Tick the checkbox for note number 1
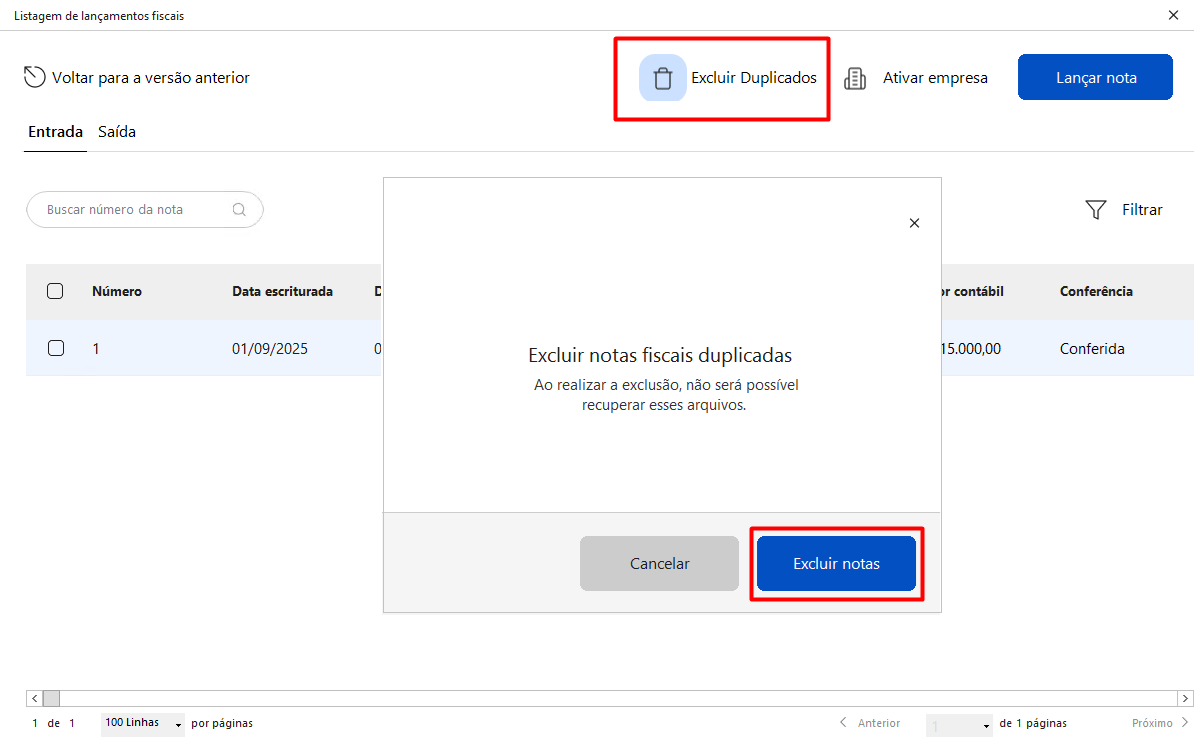Image resolution: width=1194 pixels, height=743 pixels. pyautogui.click(x=56, y=348)
